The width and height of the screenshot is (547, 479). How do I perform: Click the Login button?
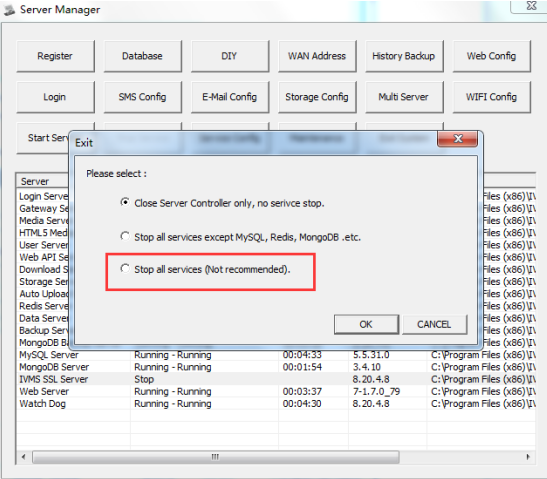pos(55,97)
